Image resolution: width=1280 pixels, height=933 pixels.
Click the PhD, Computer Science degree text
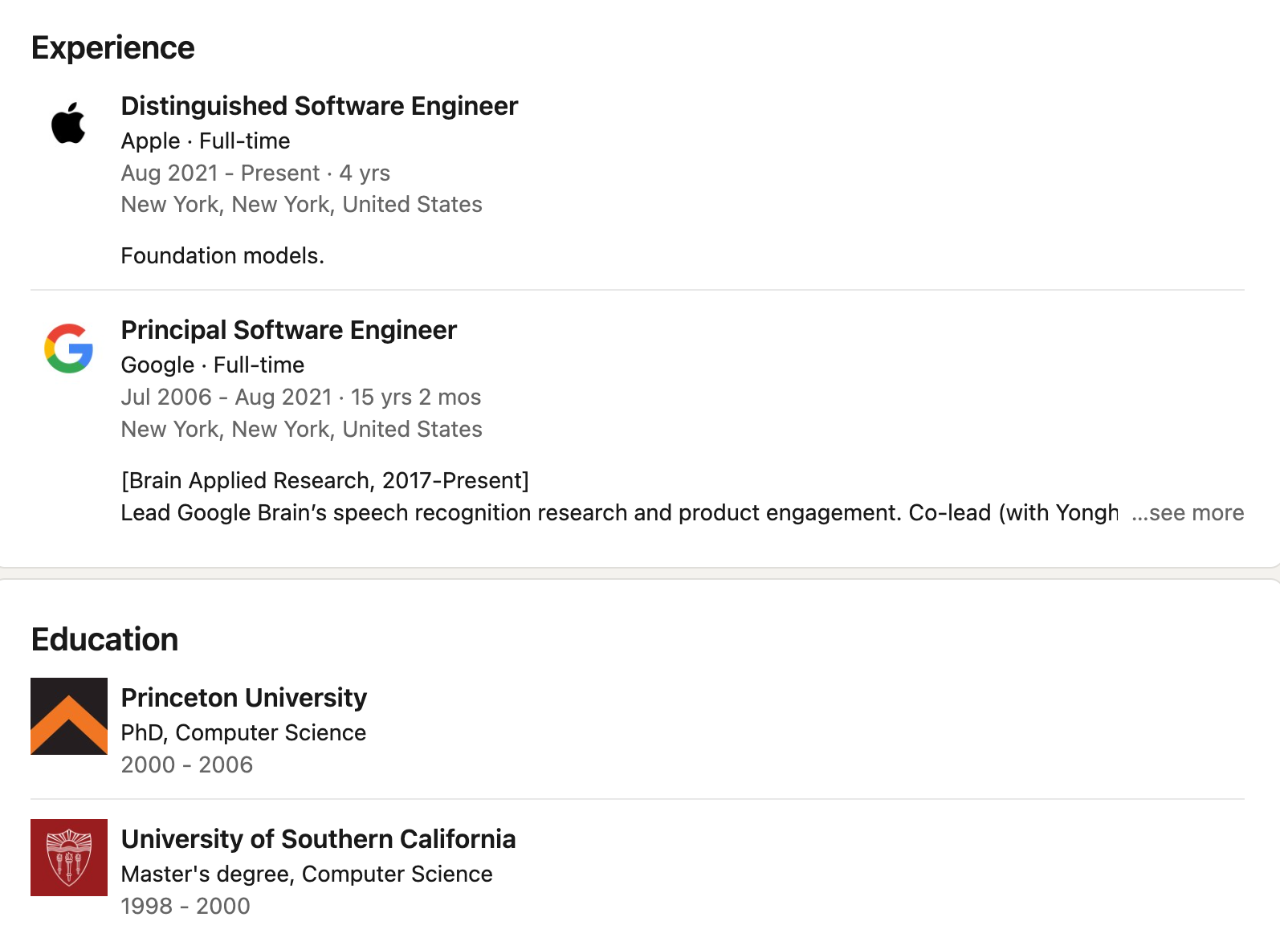click(x=243, y=733)
